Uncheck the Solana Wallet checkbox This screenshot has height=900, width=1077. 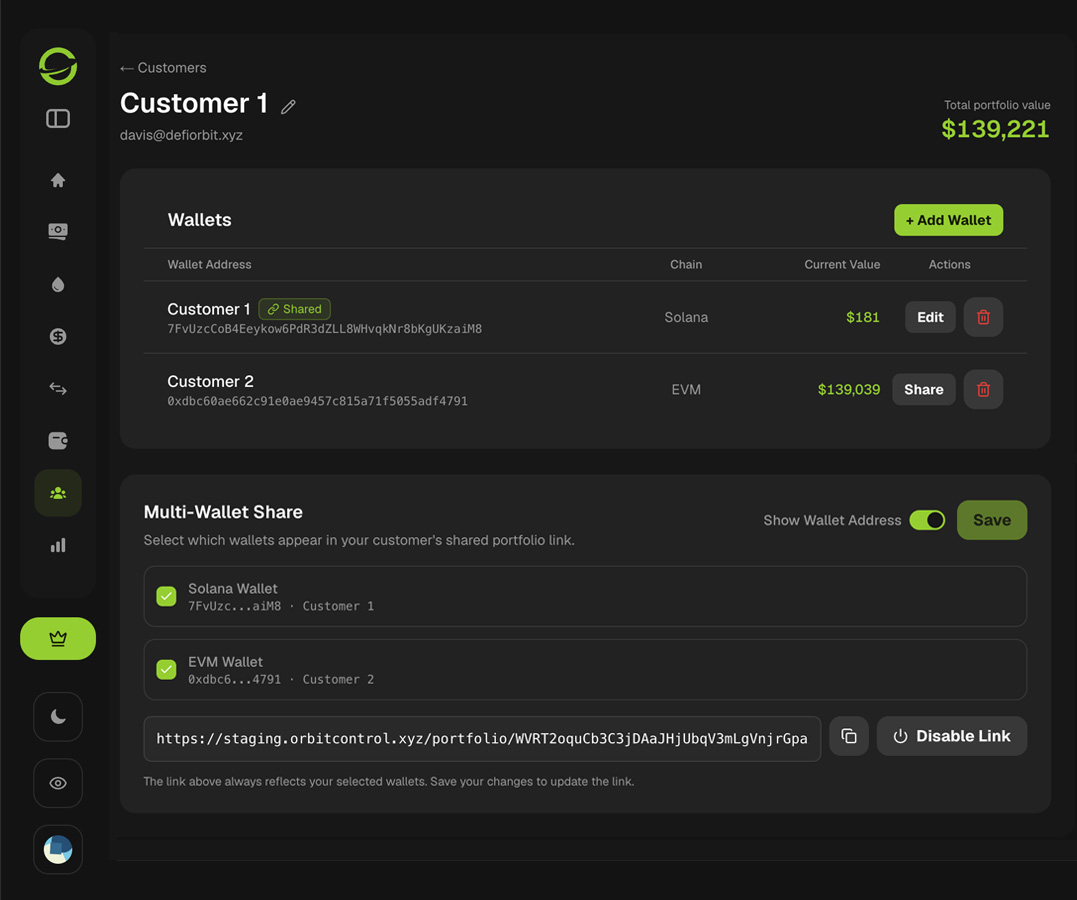click(166, 596)
